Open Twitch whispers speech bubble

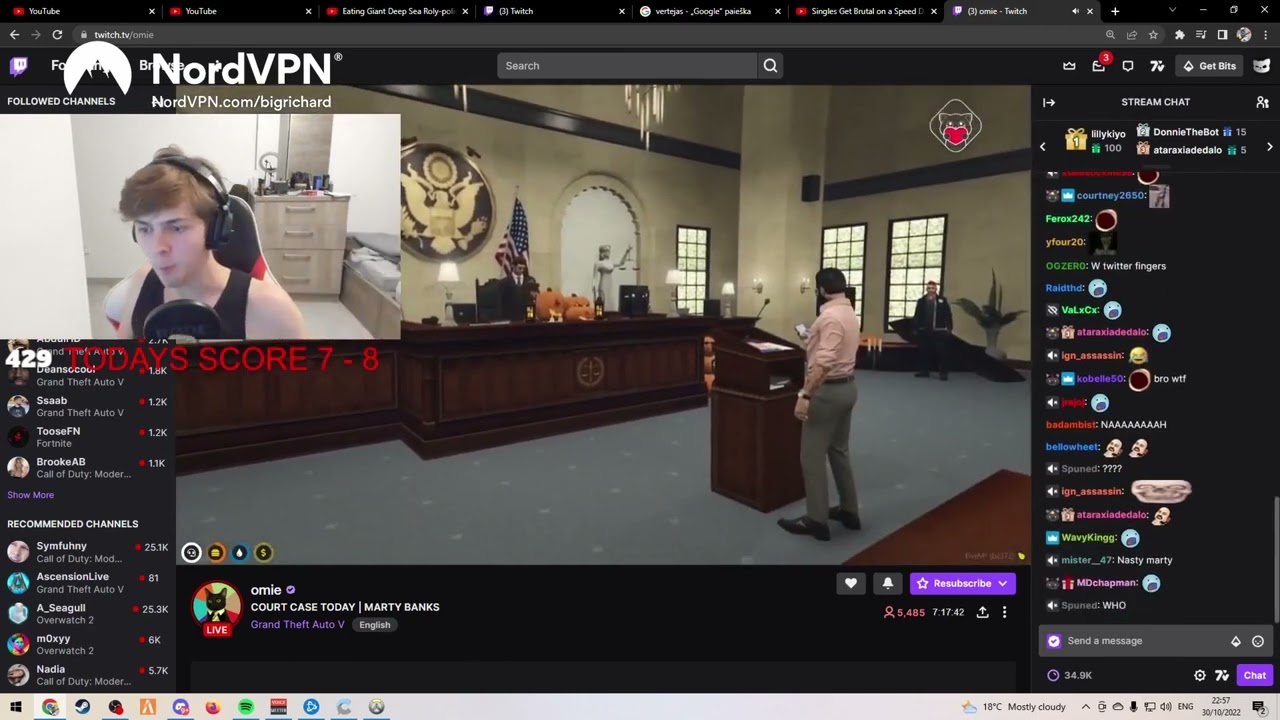click(x=1128, y=66)
